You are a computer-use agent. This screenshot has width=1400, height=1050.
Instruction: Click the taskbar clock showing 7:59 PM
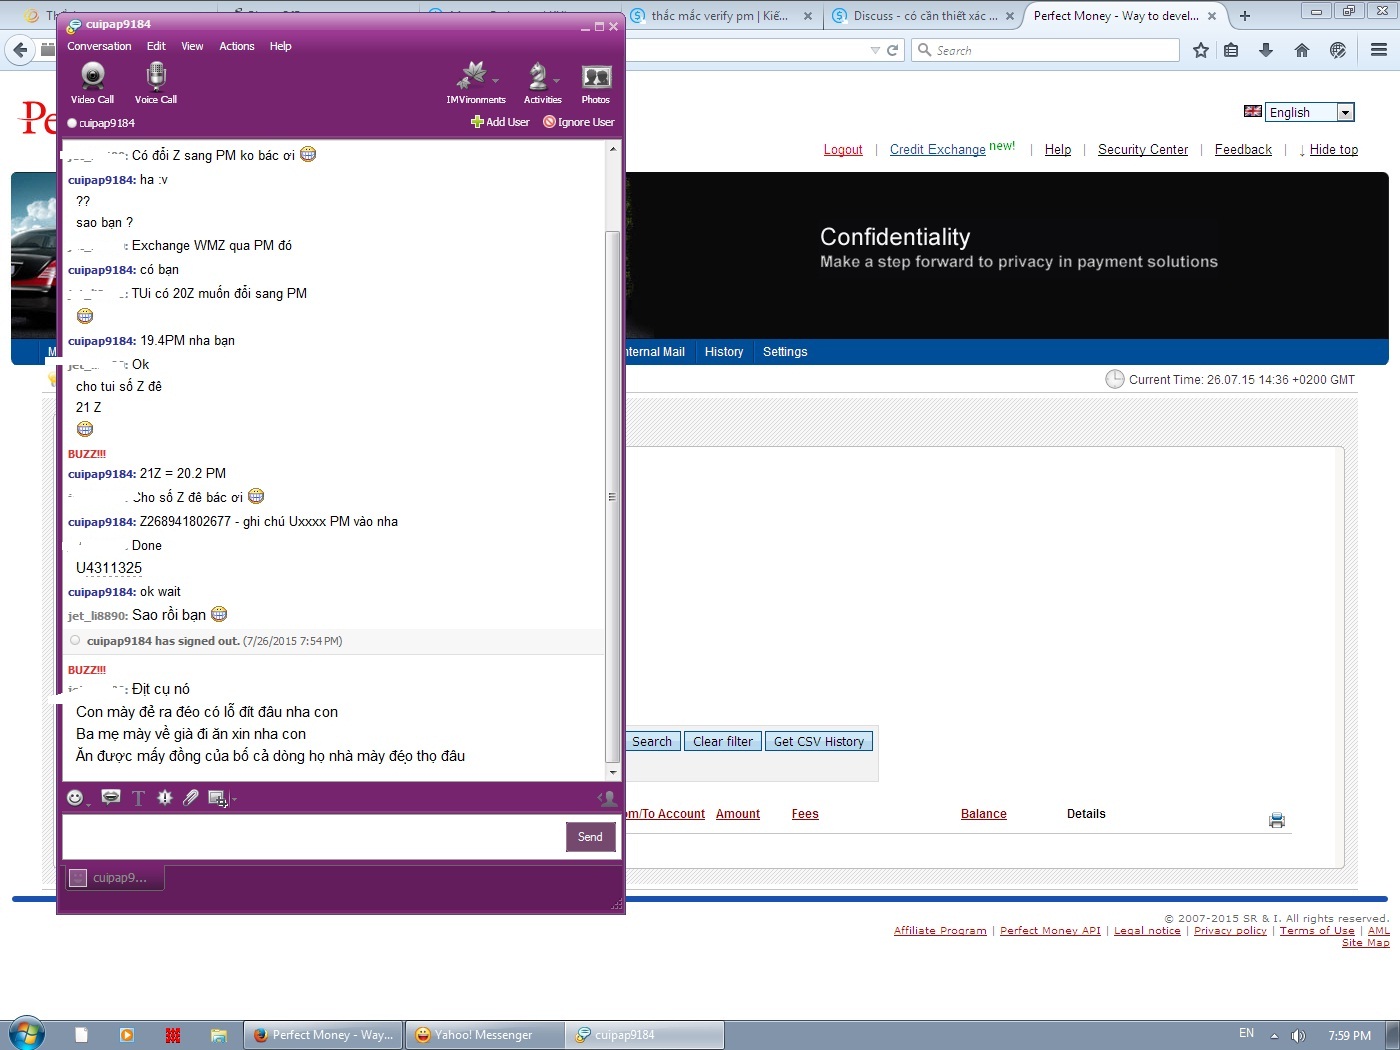pos(1349,1036)
